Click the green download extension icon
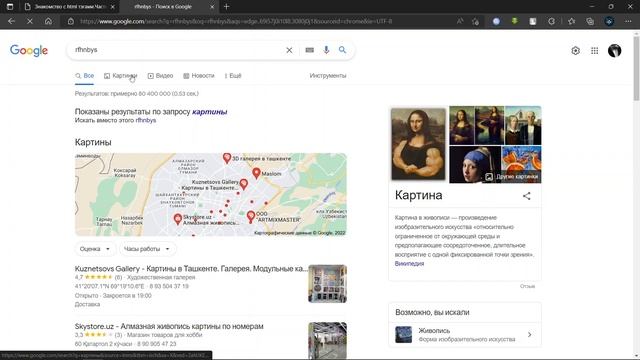The width and height of the screenshot is (640, 360). [514, 21]
